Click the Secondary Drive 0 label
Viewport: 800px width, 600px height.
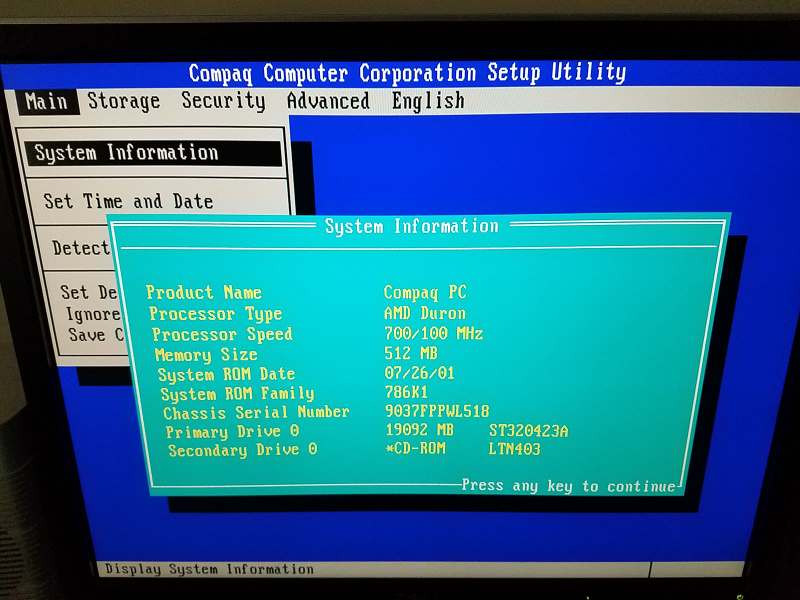[x=243, y=450]
